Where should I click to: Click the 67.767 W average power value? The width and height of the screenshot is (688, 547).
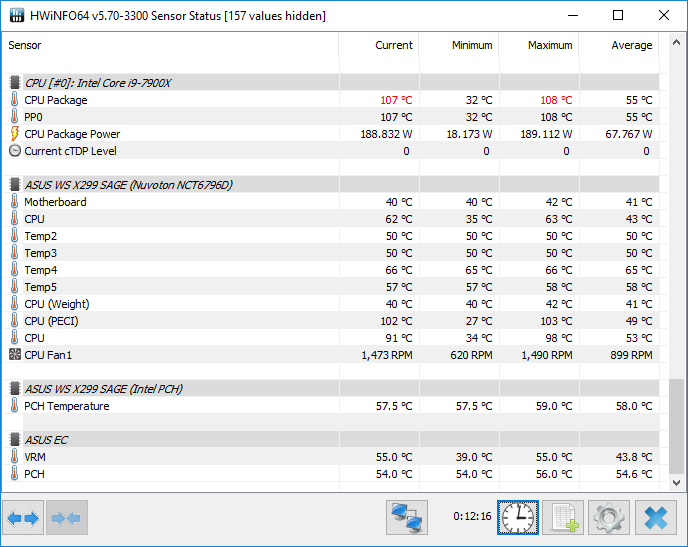[628, 134]
